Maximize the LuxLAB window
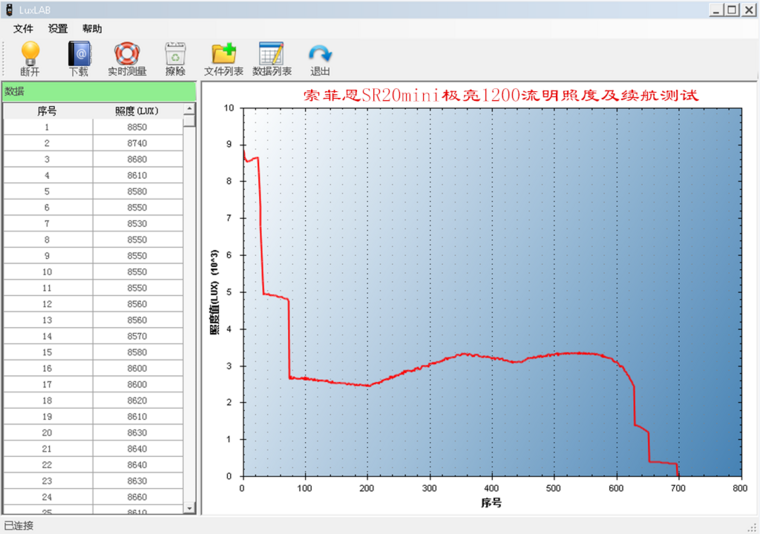The image size is (760, 534). [732, 10]
